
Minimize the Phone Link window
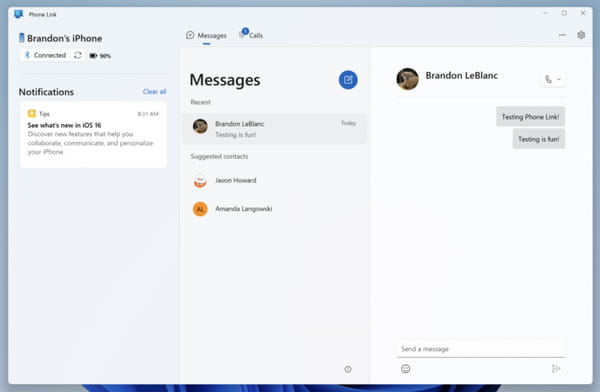pyautogui.click(x=545, y=13)
